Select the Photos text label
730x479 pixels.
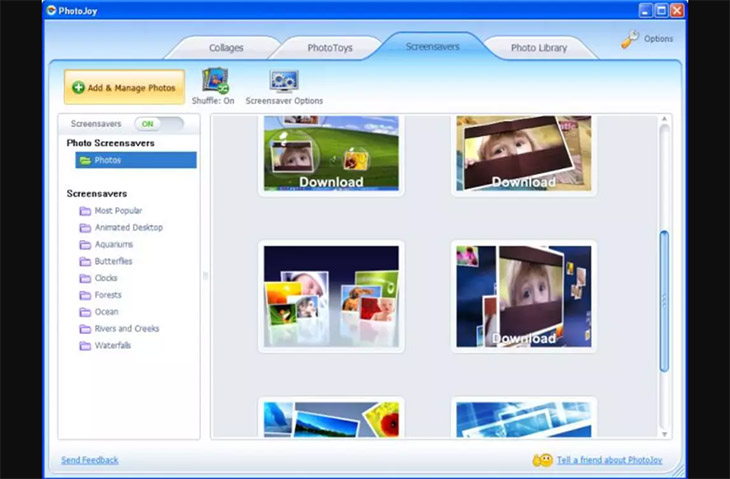(x=108, y=160)
